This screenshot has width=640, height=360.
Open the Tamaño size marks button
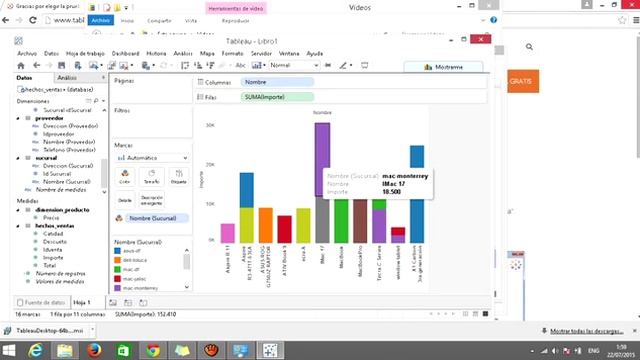(152, 177)
